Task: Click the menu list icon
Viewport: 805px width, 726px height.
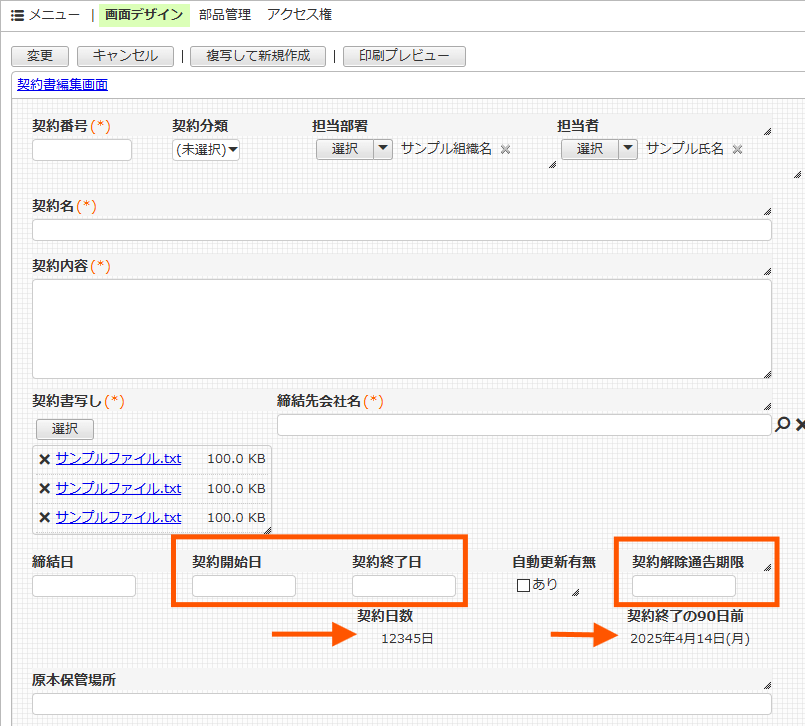Action: coord(17,15)
